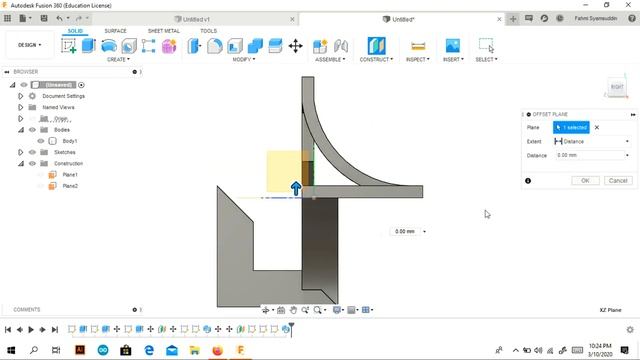Open the Job Status clock icon
Viewport: 640px width, 360px height.
tap(560, 18)
